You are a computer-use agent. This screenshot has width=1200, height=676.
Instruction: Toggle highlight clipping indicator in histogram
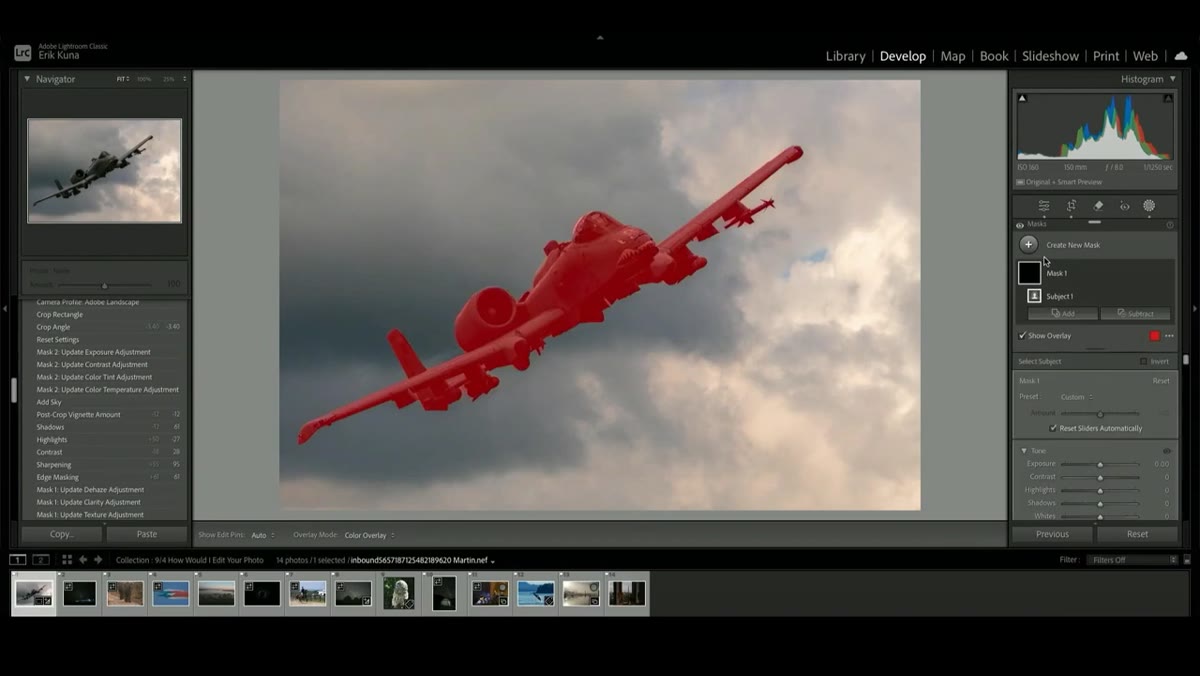1168,98
